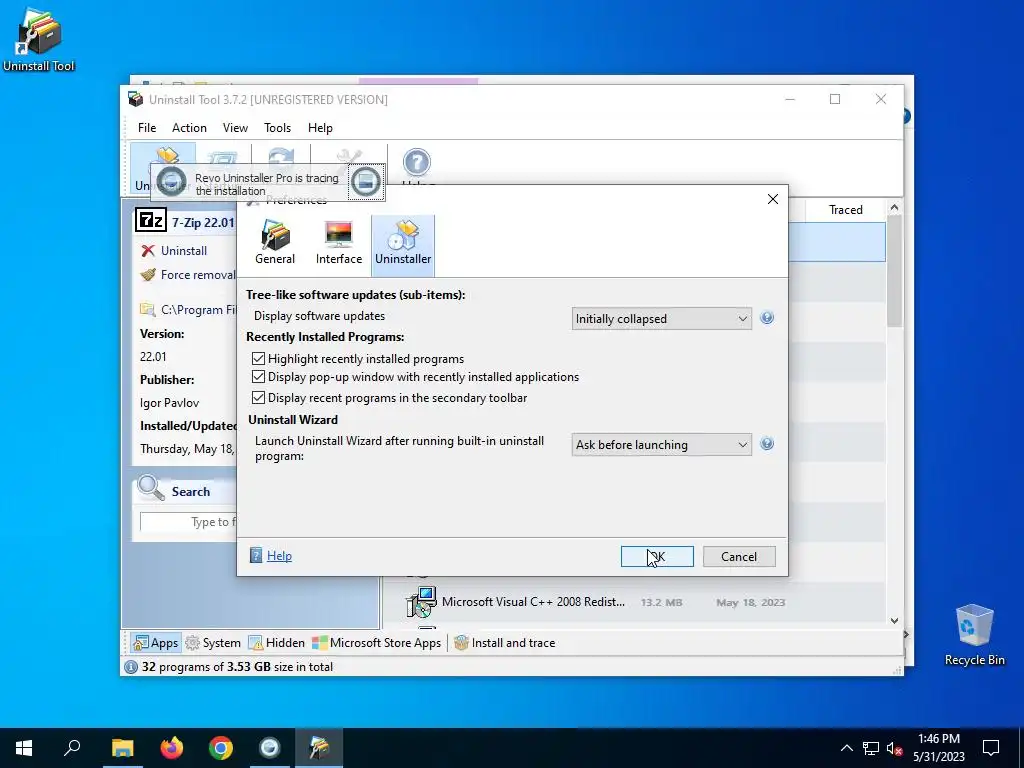The image size is (1024, 768).
Task: Open the C:\Program Files folder path
Action: click(199, 310)
